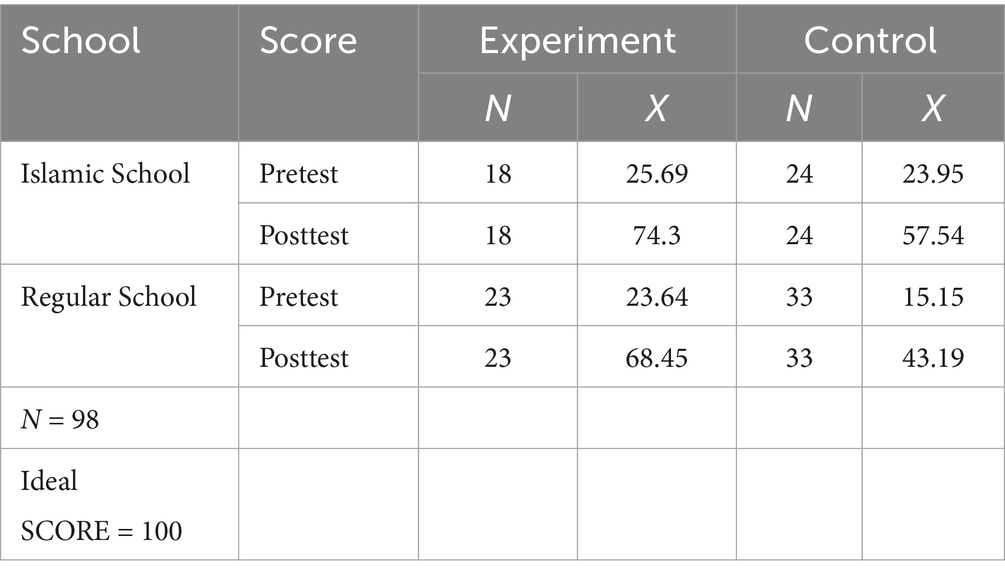Select Islamic School experiment pretest value 25.69

coord(655,174)
